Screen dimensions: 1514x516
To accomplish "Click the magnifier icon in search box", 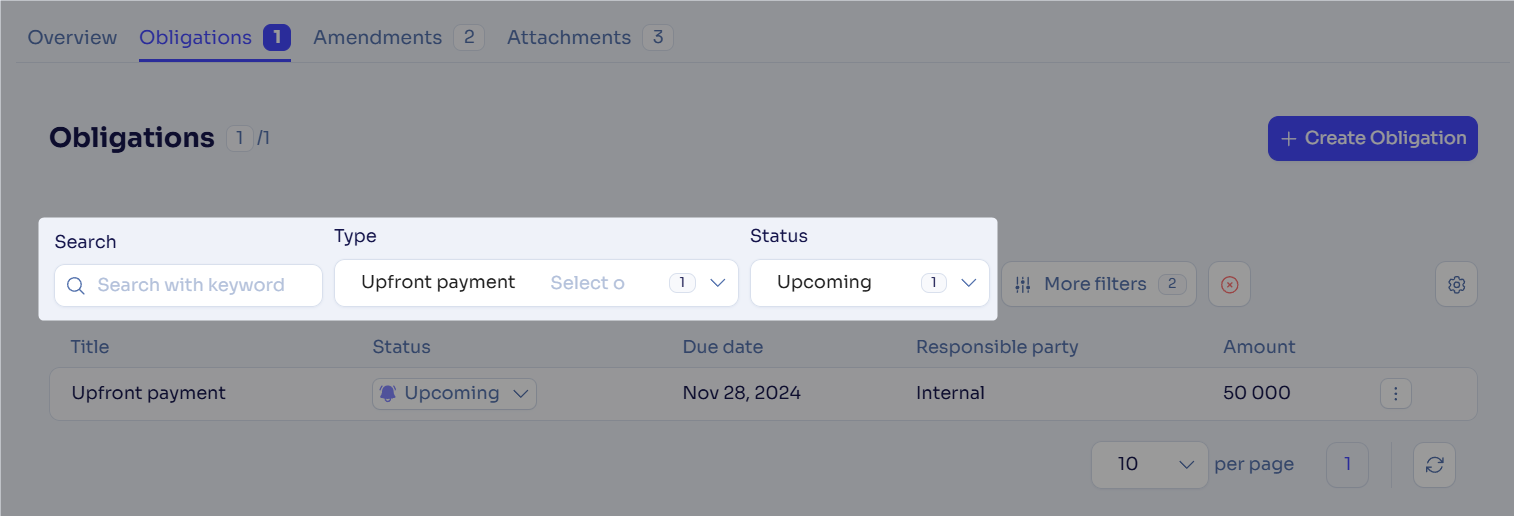I will pos(76,285).
